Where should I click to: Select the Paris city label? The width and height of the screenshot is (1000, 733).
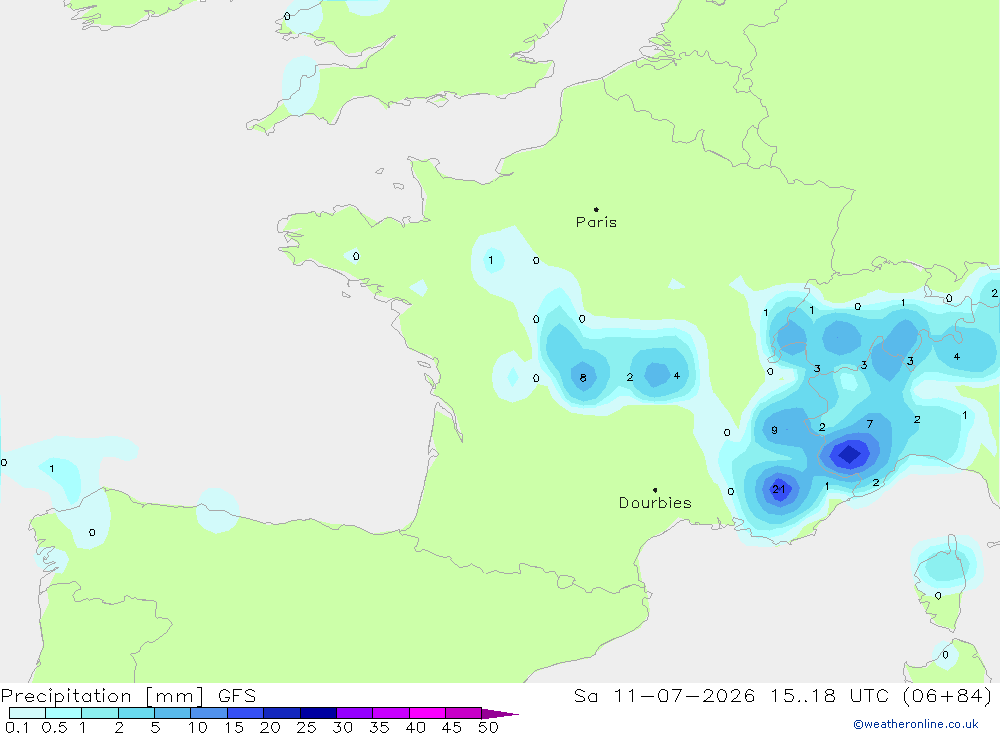pos(596,222)
